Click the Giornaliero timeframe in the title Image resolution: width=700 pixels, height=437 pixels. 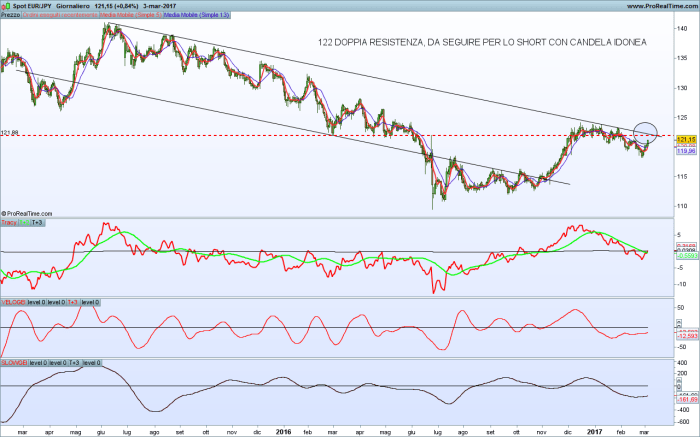coord(80,6)
